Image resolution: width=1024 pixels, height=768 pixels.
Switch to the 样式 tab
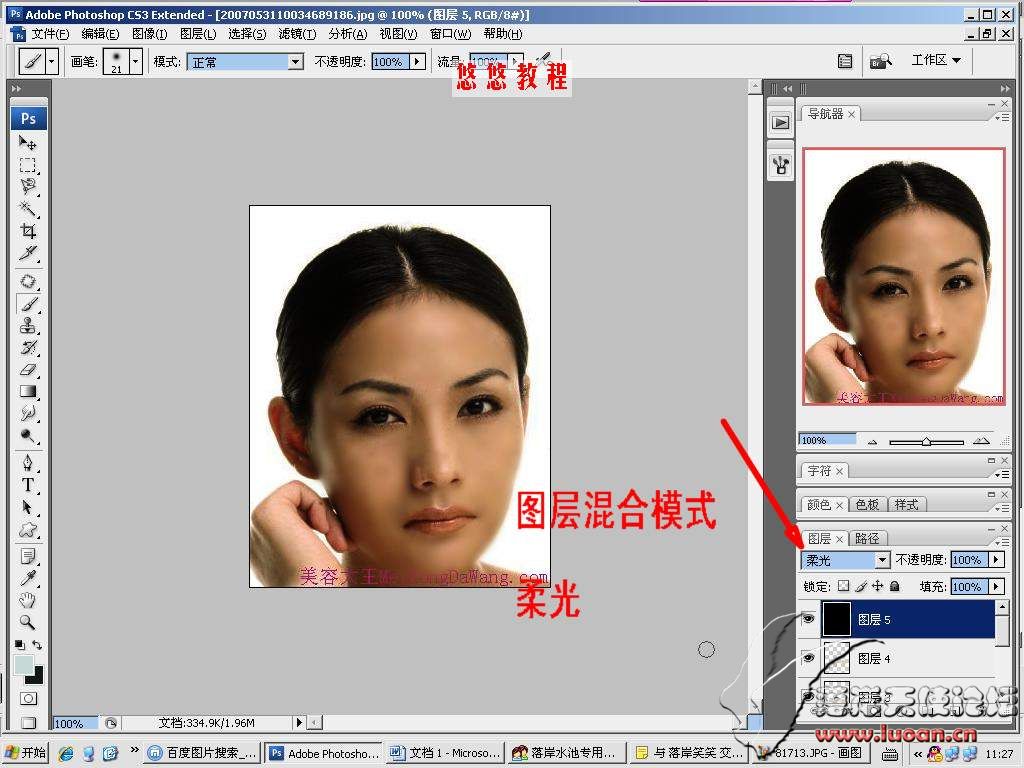click(x=906, y=504)
